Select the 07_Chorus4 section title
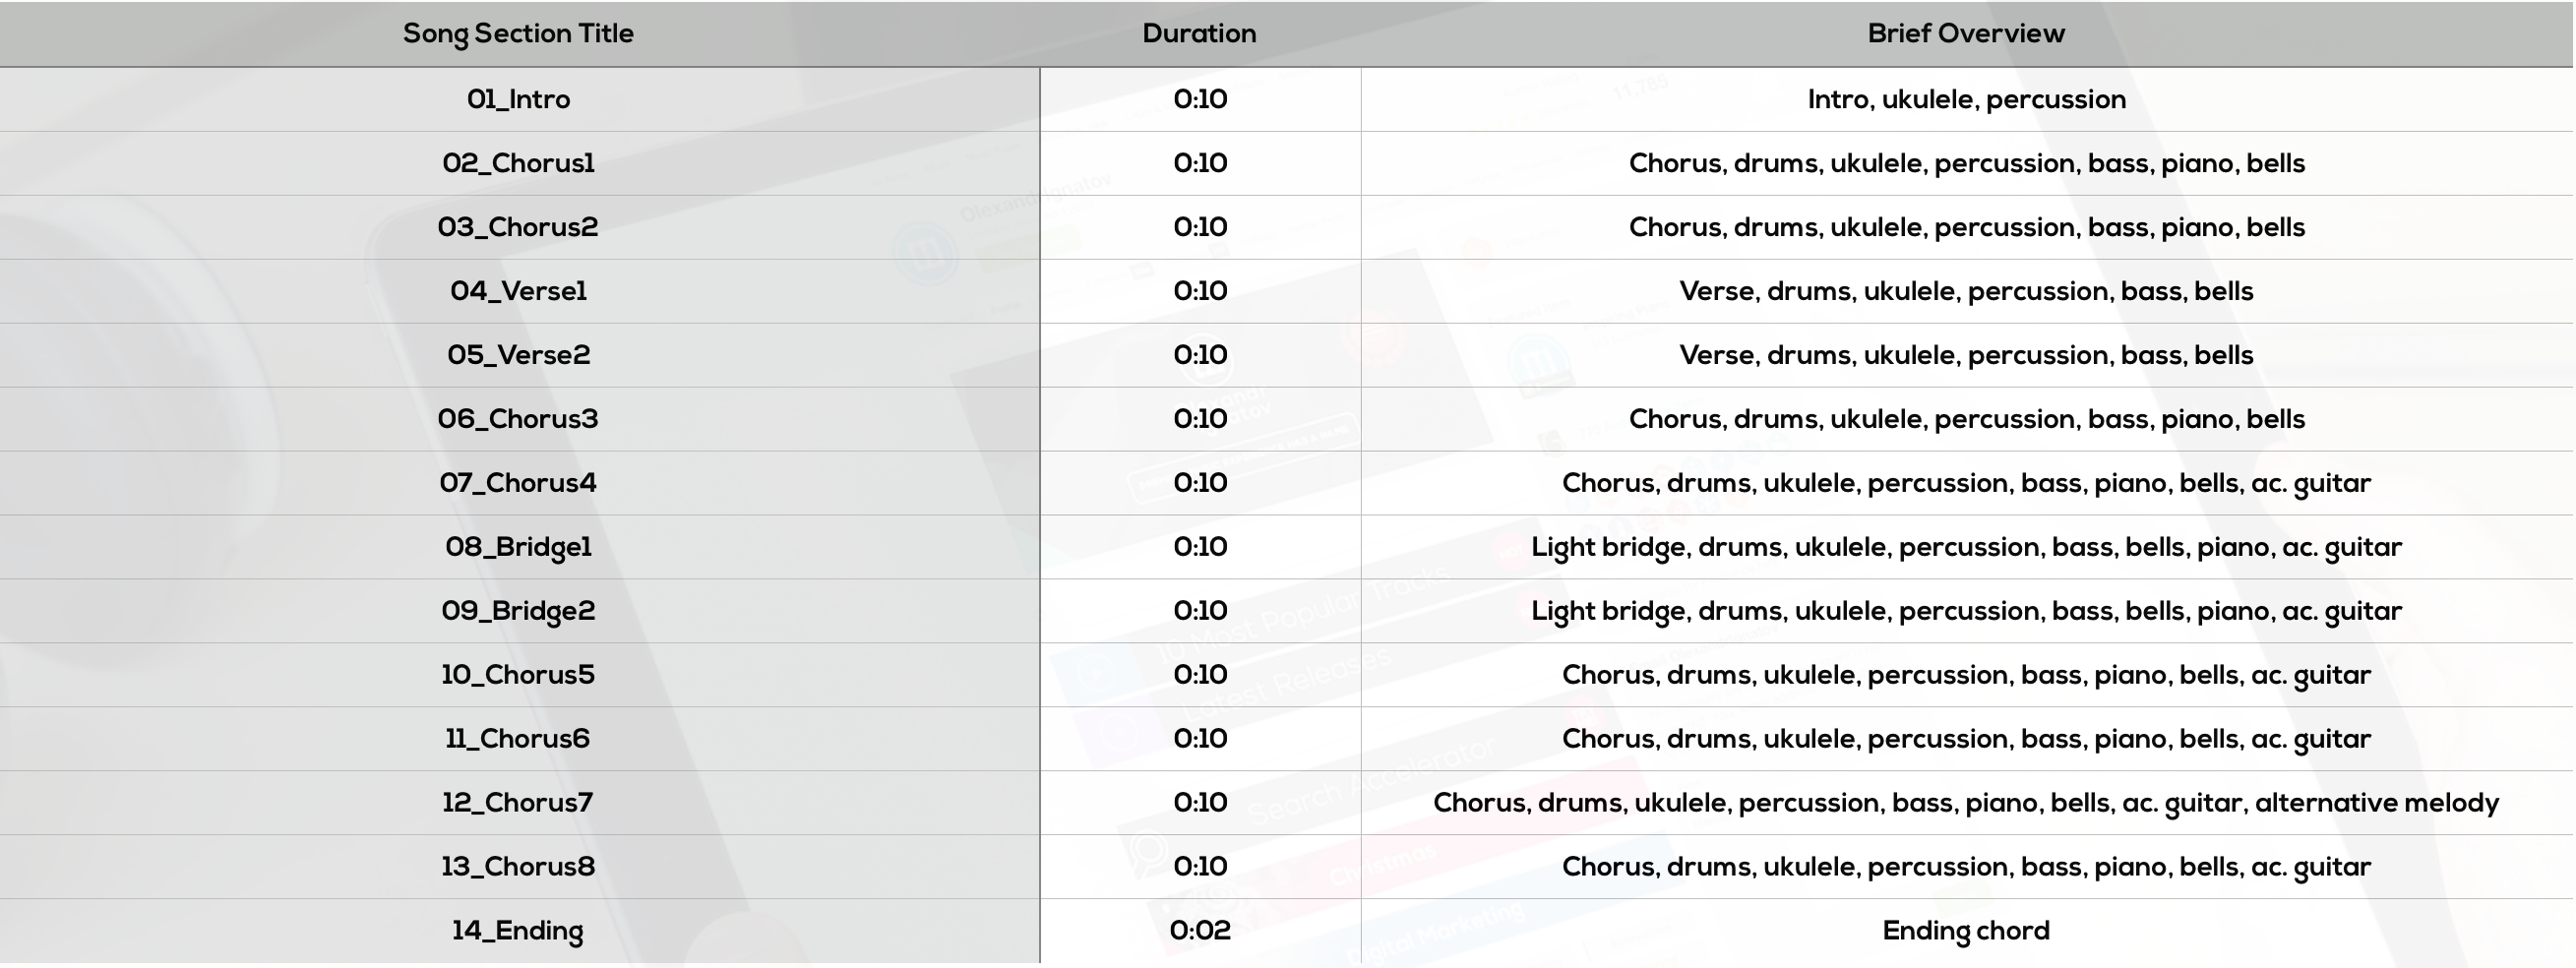2576x968 pixels. [518, 483]
